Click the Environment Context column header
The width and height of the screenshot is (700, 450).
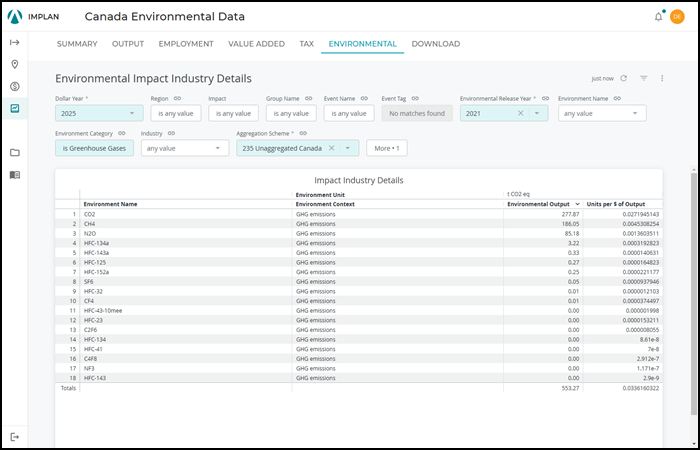pyautogui.click(x=325, y=204)
